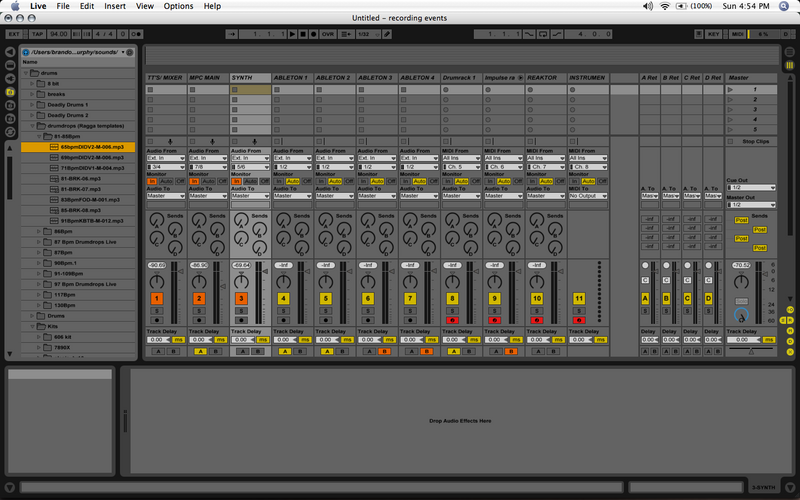Click the Master pan knob

(741, 281)
